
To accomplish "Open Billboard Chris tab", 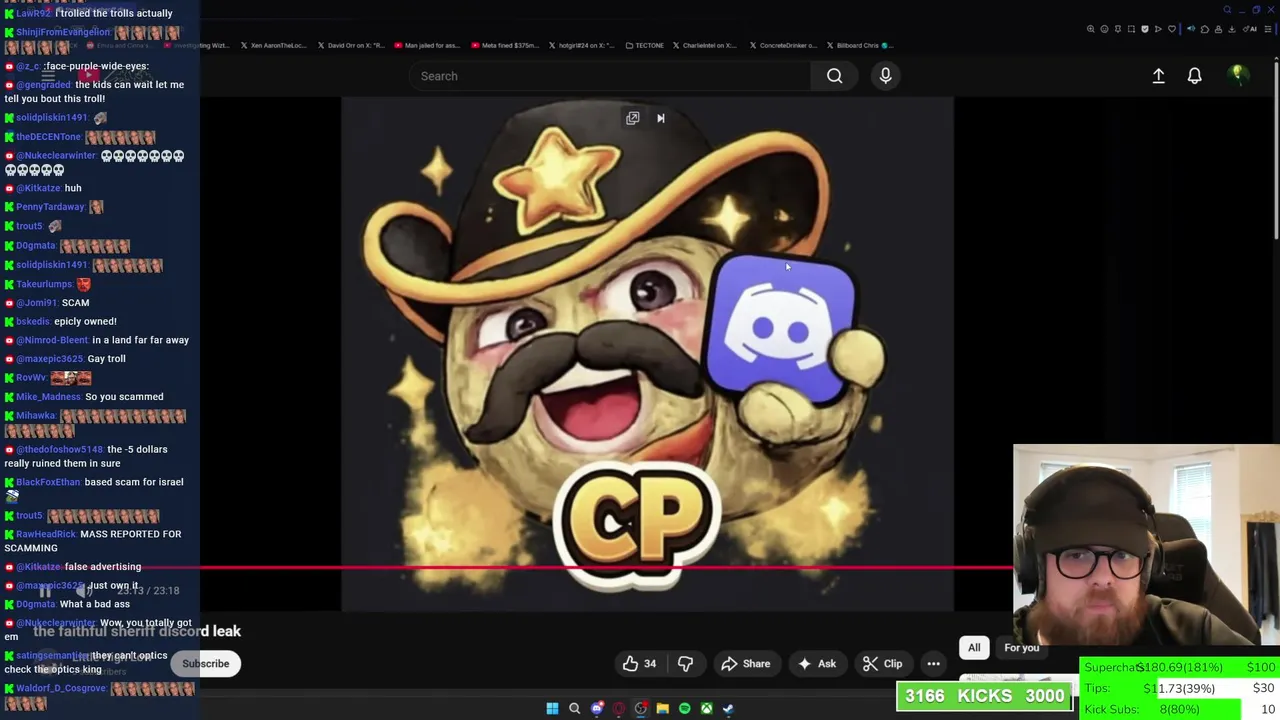I will point(859,45).
